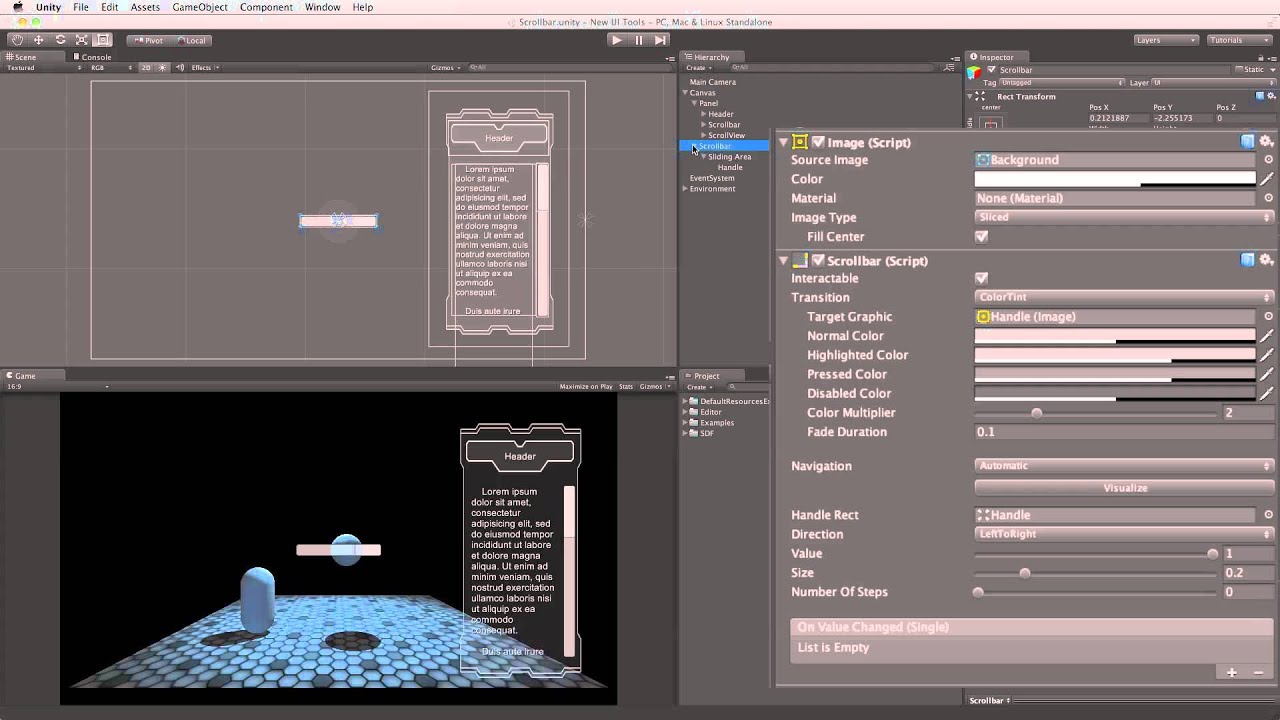Viewport: 1280px width, 720px height.
Task: Collapse the Canvas item in Hierarchy
Action: point(686,93)
